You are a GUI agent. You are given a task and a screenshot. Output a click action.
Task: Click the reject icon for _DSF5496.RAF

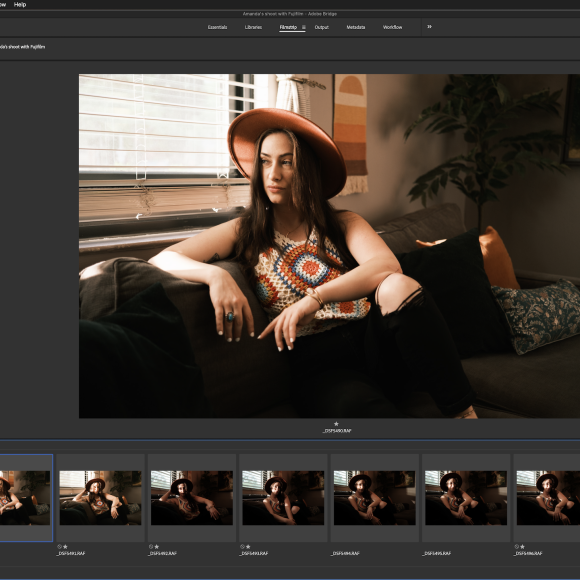(x=517, y=546)
